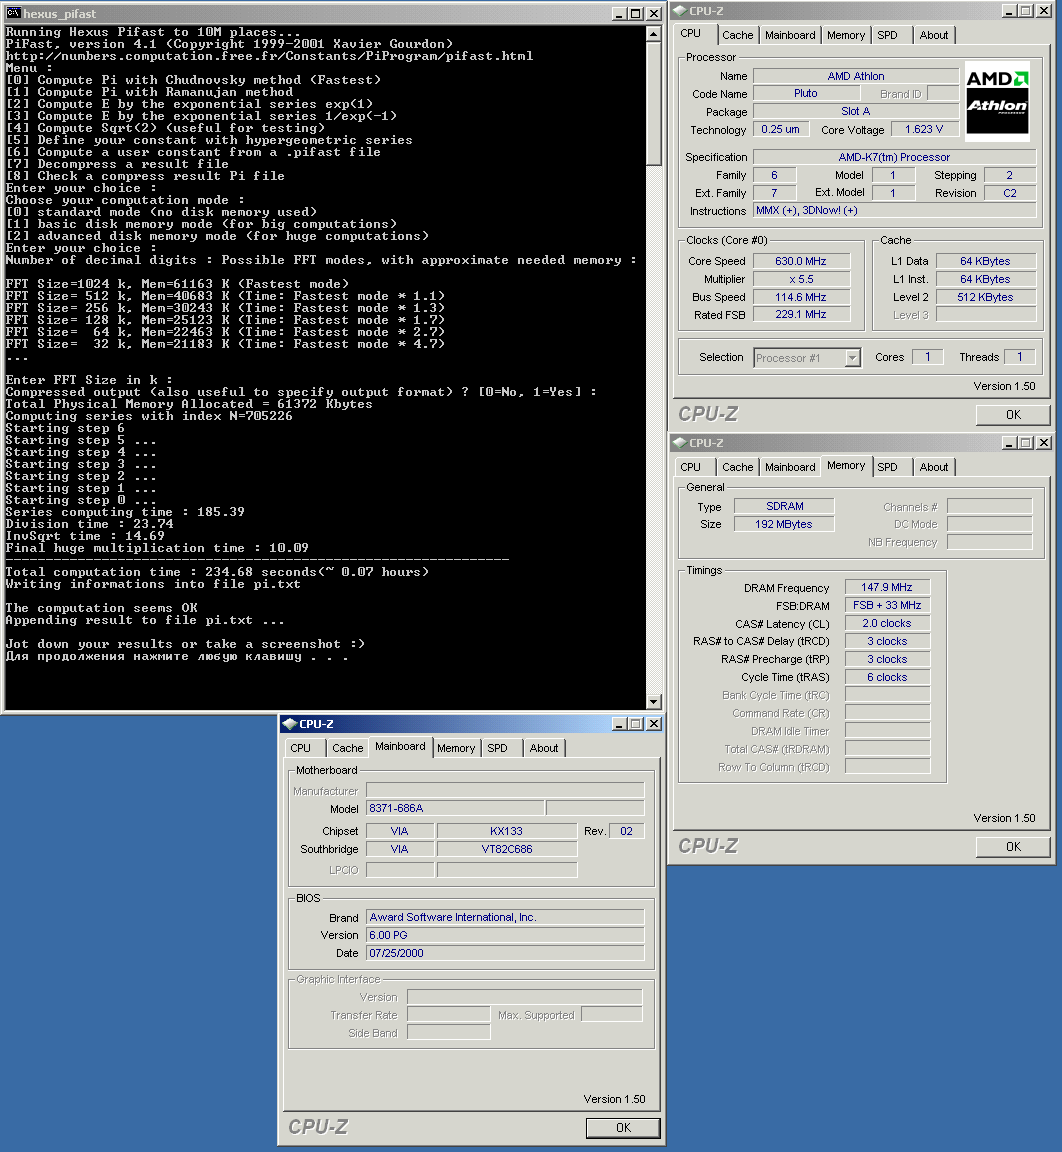
Task: Open Mainboard tab in CPU-Z processor window
Action: click(x=790, y=35)
